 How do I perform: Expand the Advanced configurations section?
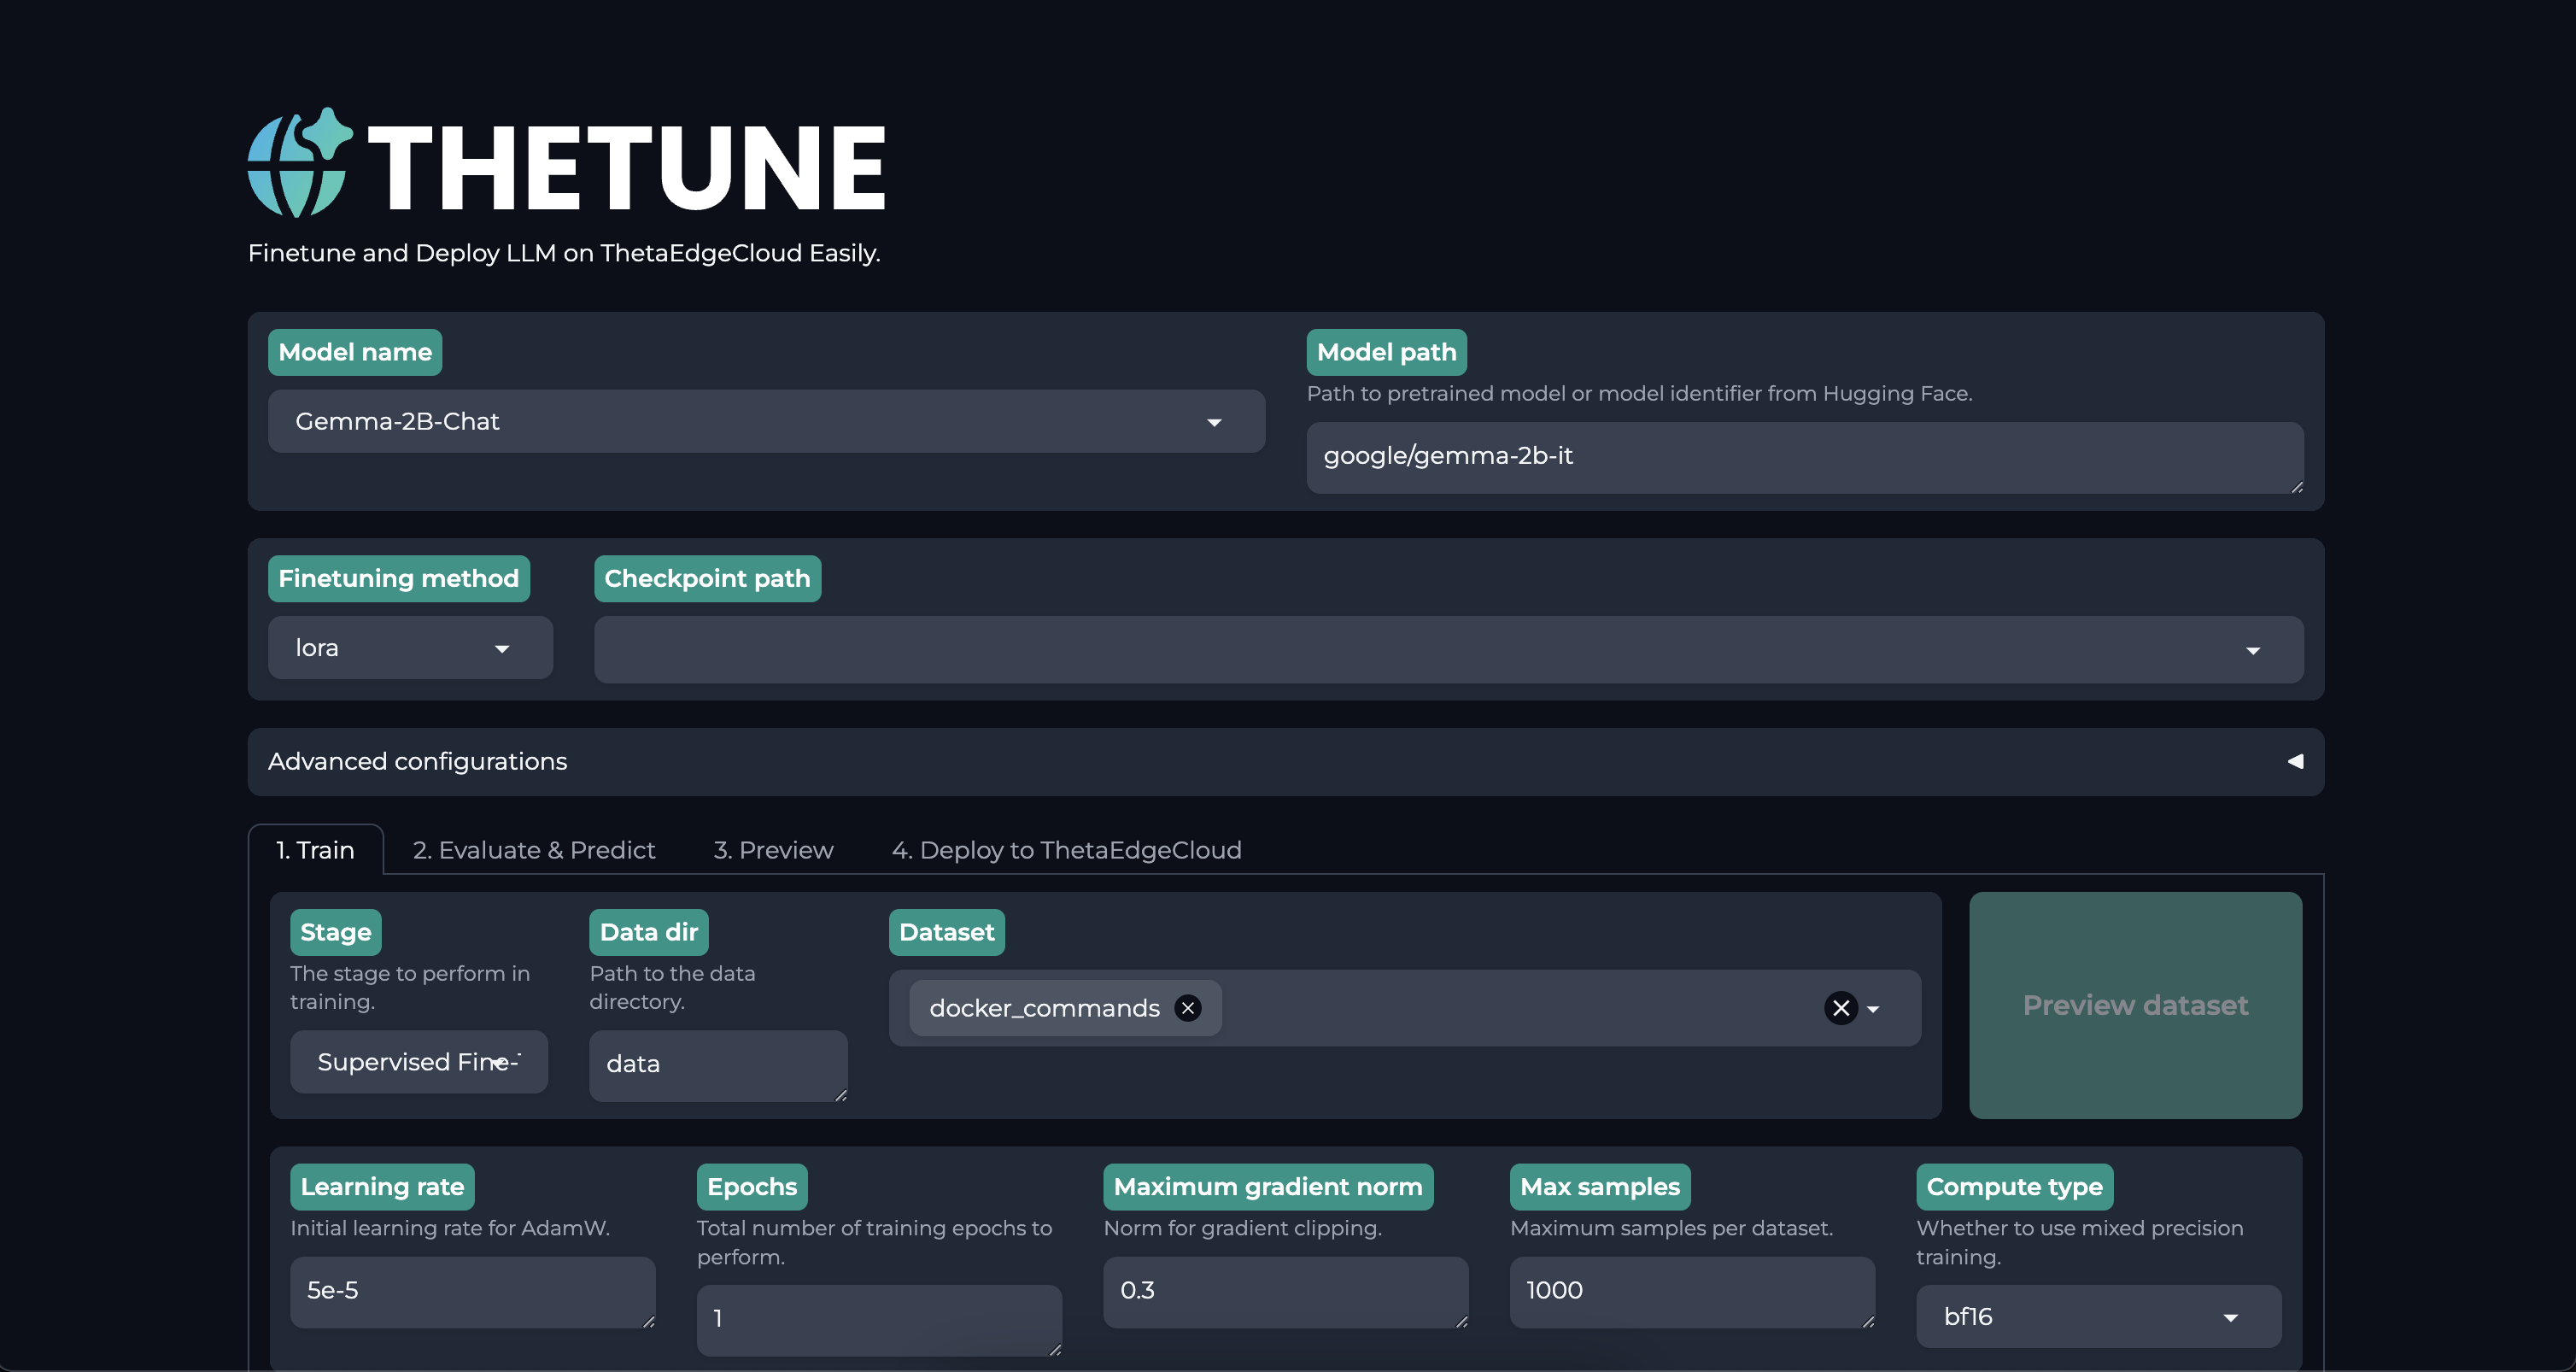coord(1285,762)
